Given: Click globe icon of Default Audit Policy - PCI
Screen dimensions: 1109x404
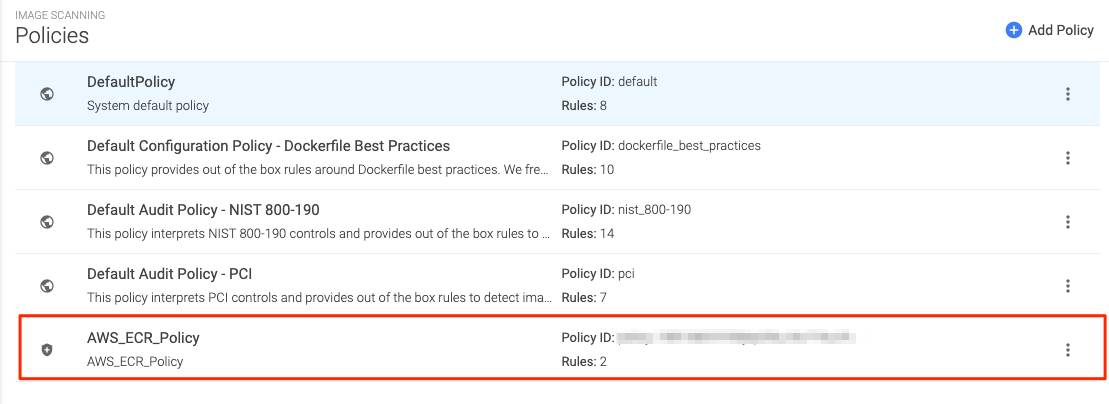Looking at the screenshot, I should [46, 286].
